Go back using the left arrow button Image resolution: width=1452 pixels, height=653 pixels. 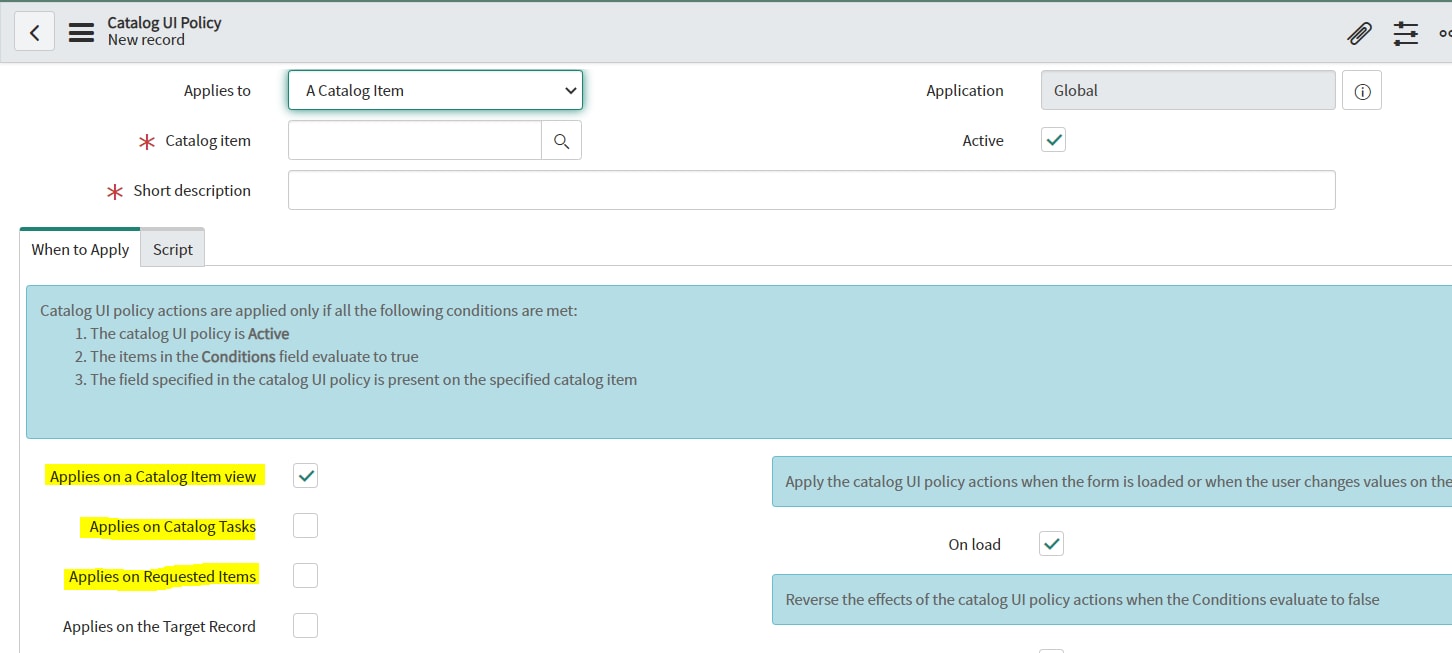coord(34,32)
